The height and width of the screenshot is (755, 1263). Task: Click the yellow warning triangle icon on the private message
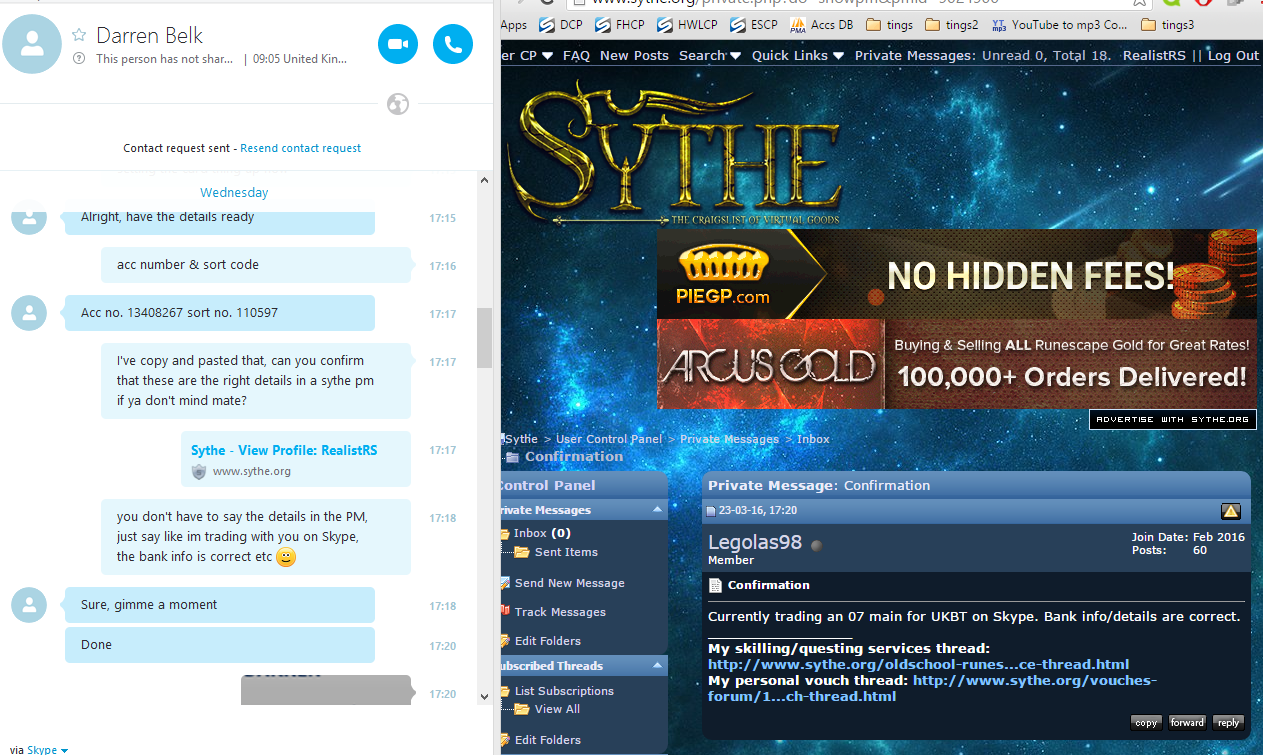1231,511
